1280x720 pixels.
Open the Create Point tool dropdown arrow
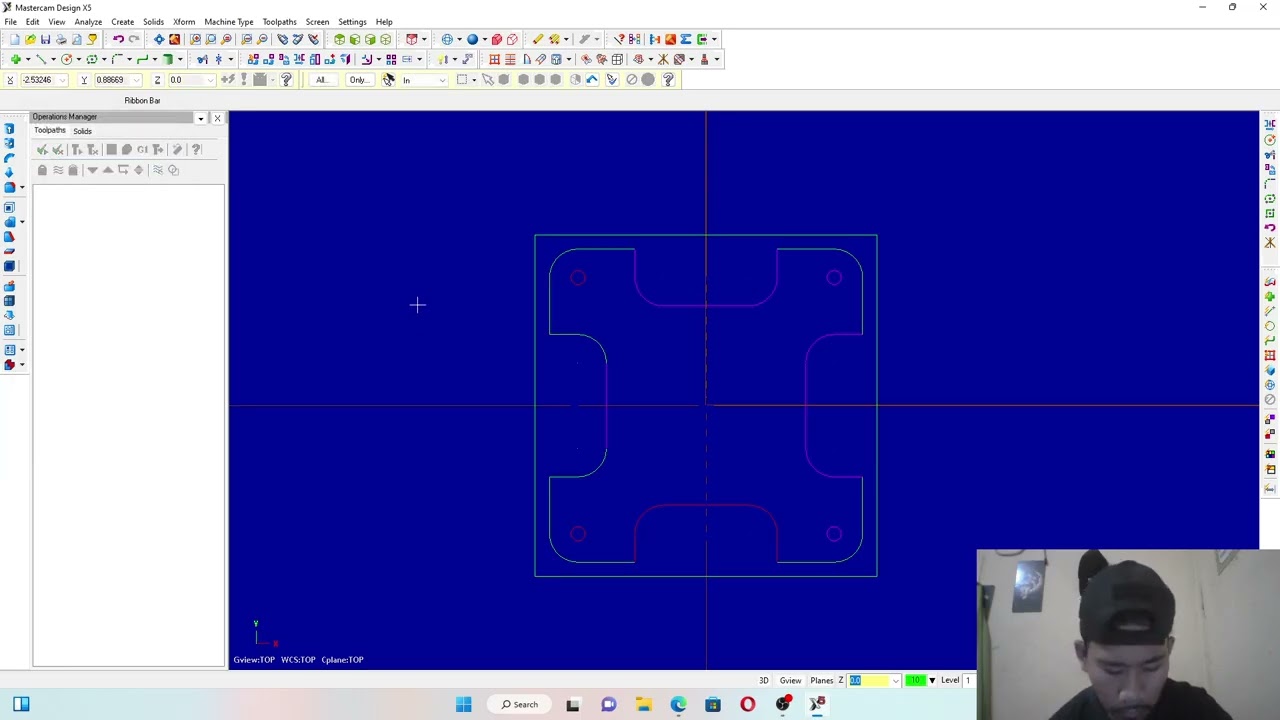tap(28, 59)
